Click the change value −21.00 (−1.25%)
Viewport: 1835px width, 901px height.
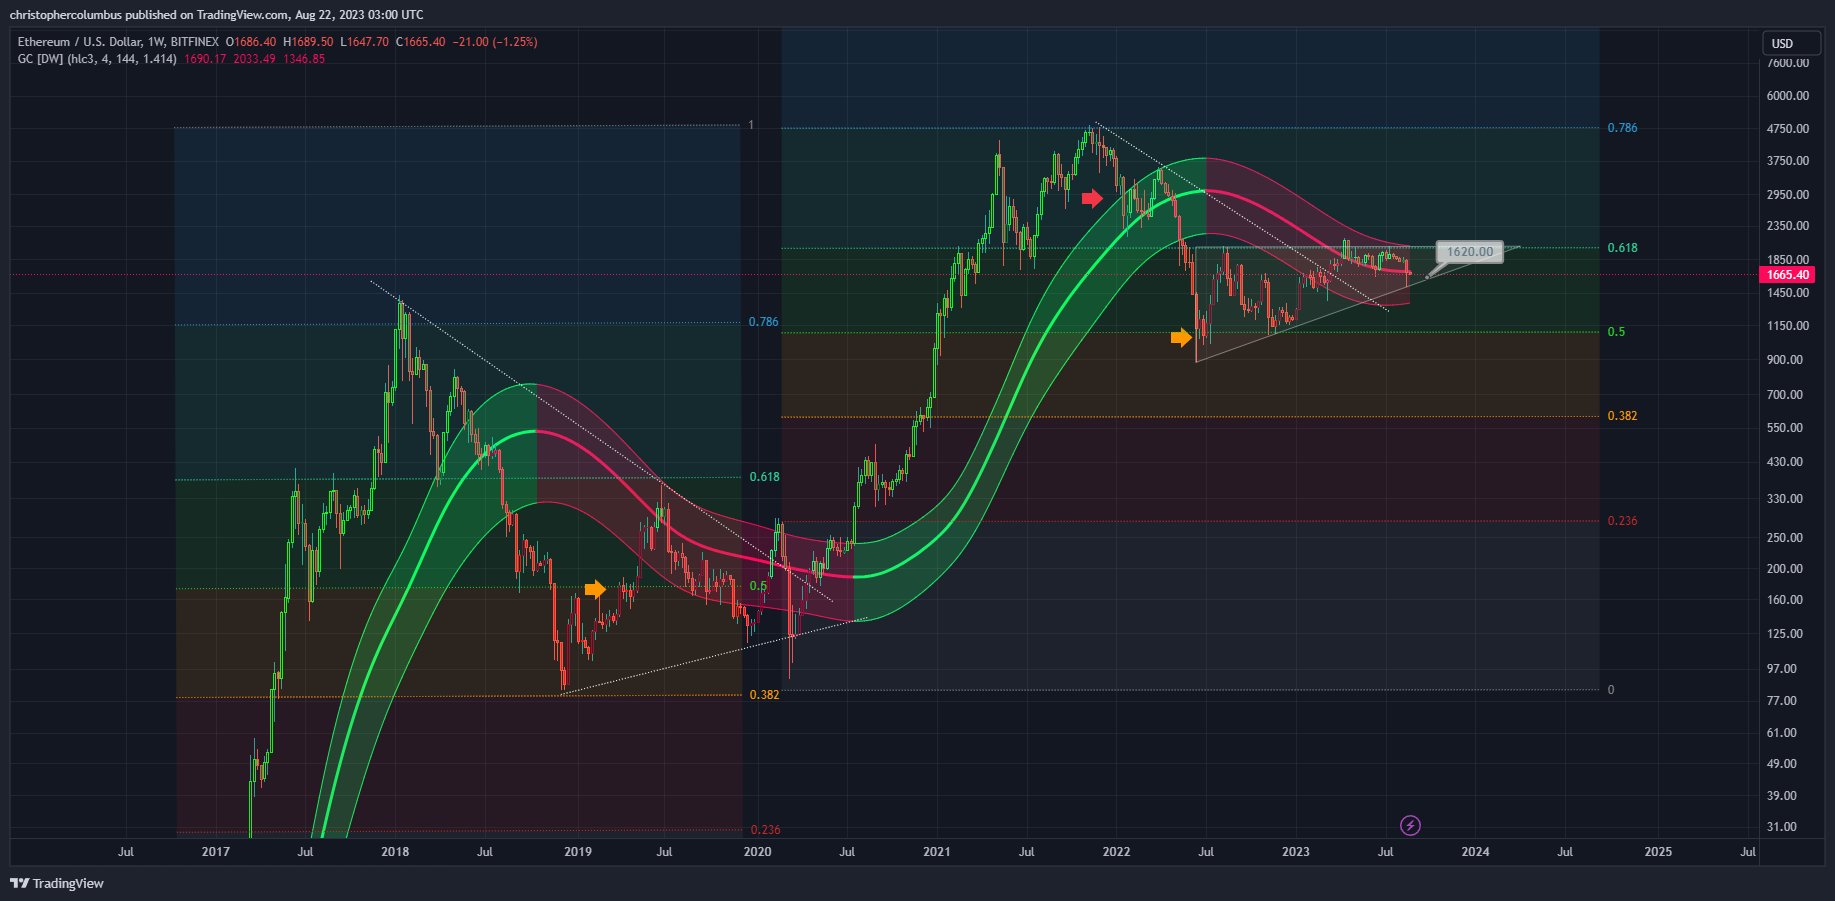495,42
